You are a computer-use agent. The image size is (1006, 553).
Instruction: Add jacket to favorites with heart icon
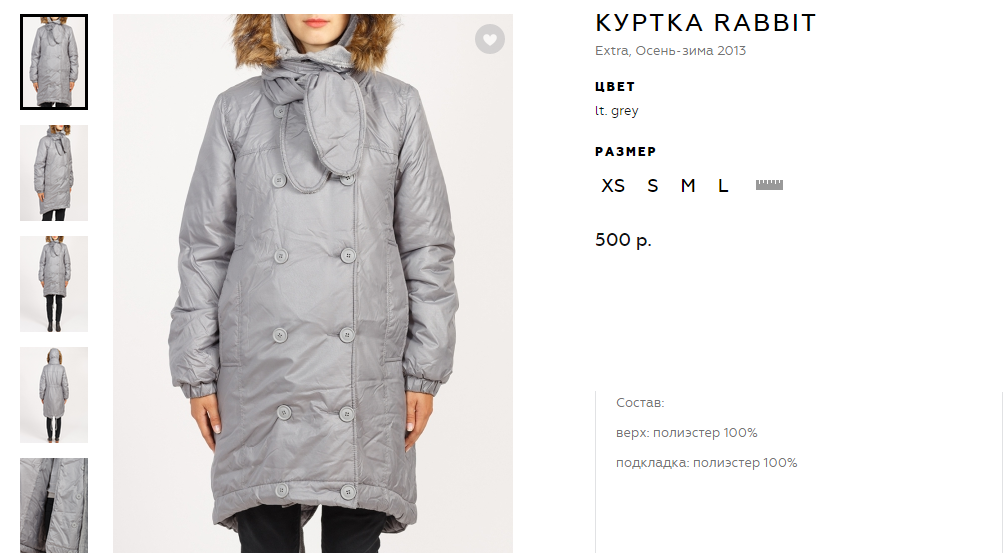click(x=490, y=39)
